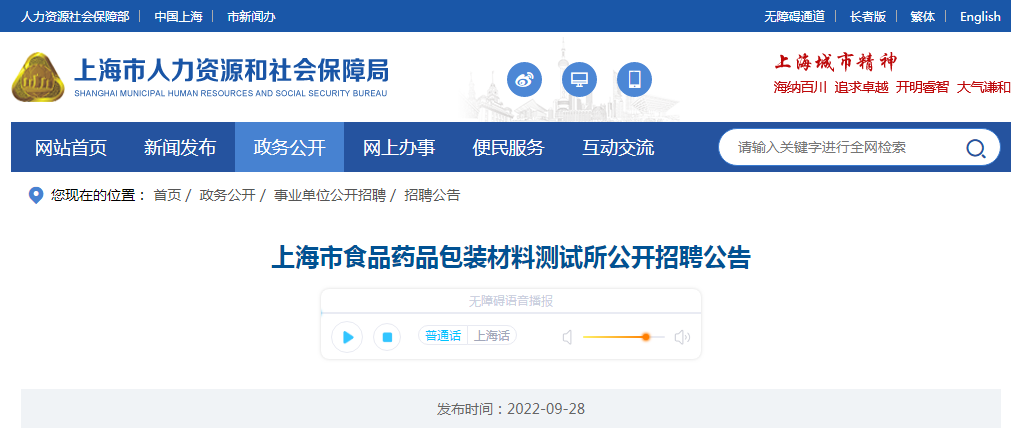Open 中国上海 top link
The height and width of the screenshot is (431, 1011).
tap(179, 17)
